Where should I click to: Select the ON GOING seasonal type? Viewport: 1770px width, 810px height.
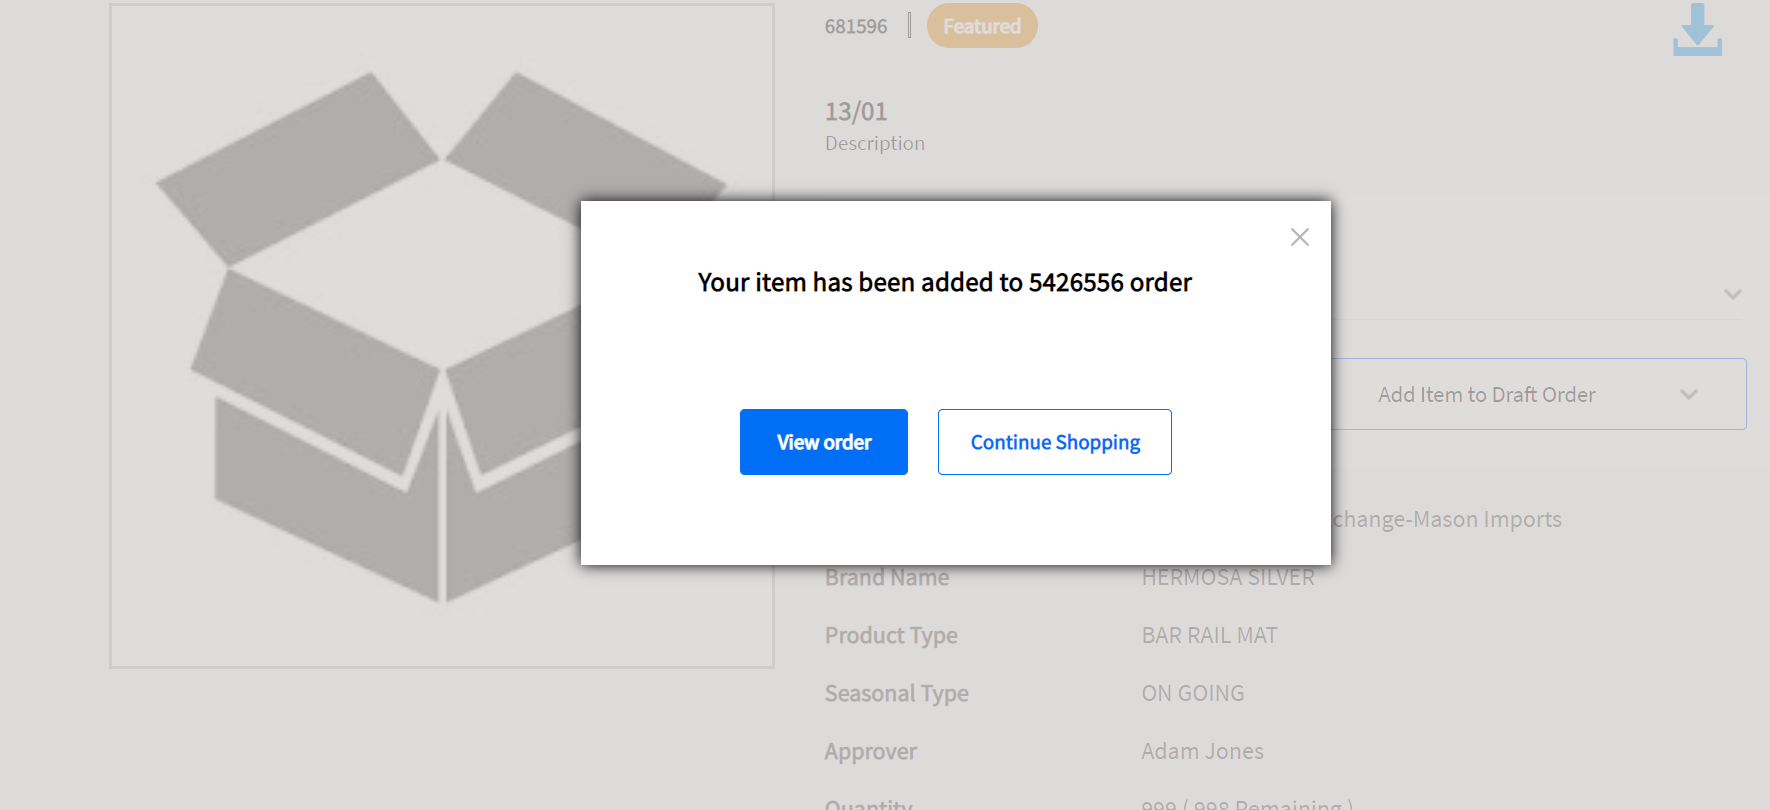pyautogui.click(x=1192, y=692)
